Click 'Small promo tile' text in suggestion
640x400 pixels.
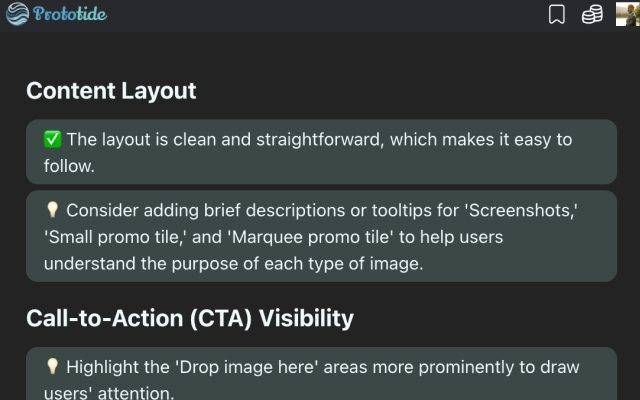111,237
